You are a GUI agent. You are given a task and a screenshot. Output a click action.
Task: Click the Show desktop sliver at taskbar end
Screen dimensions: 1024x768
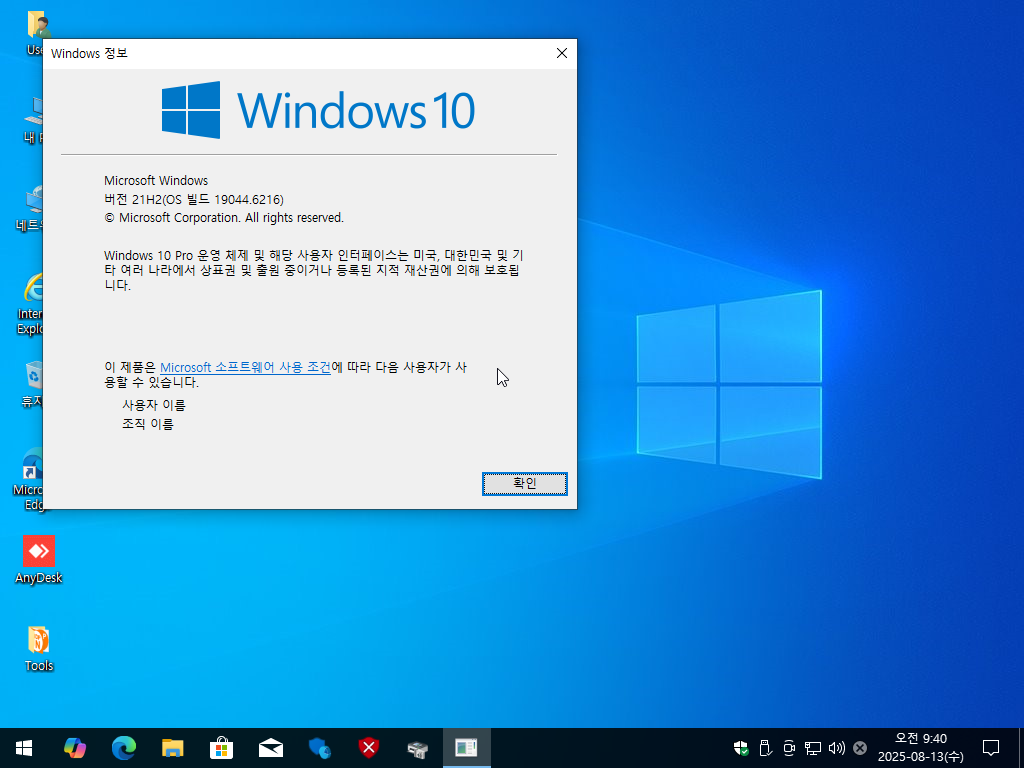1021,748
